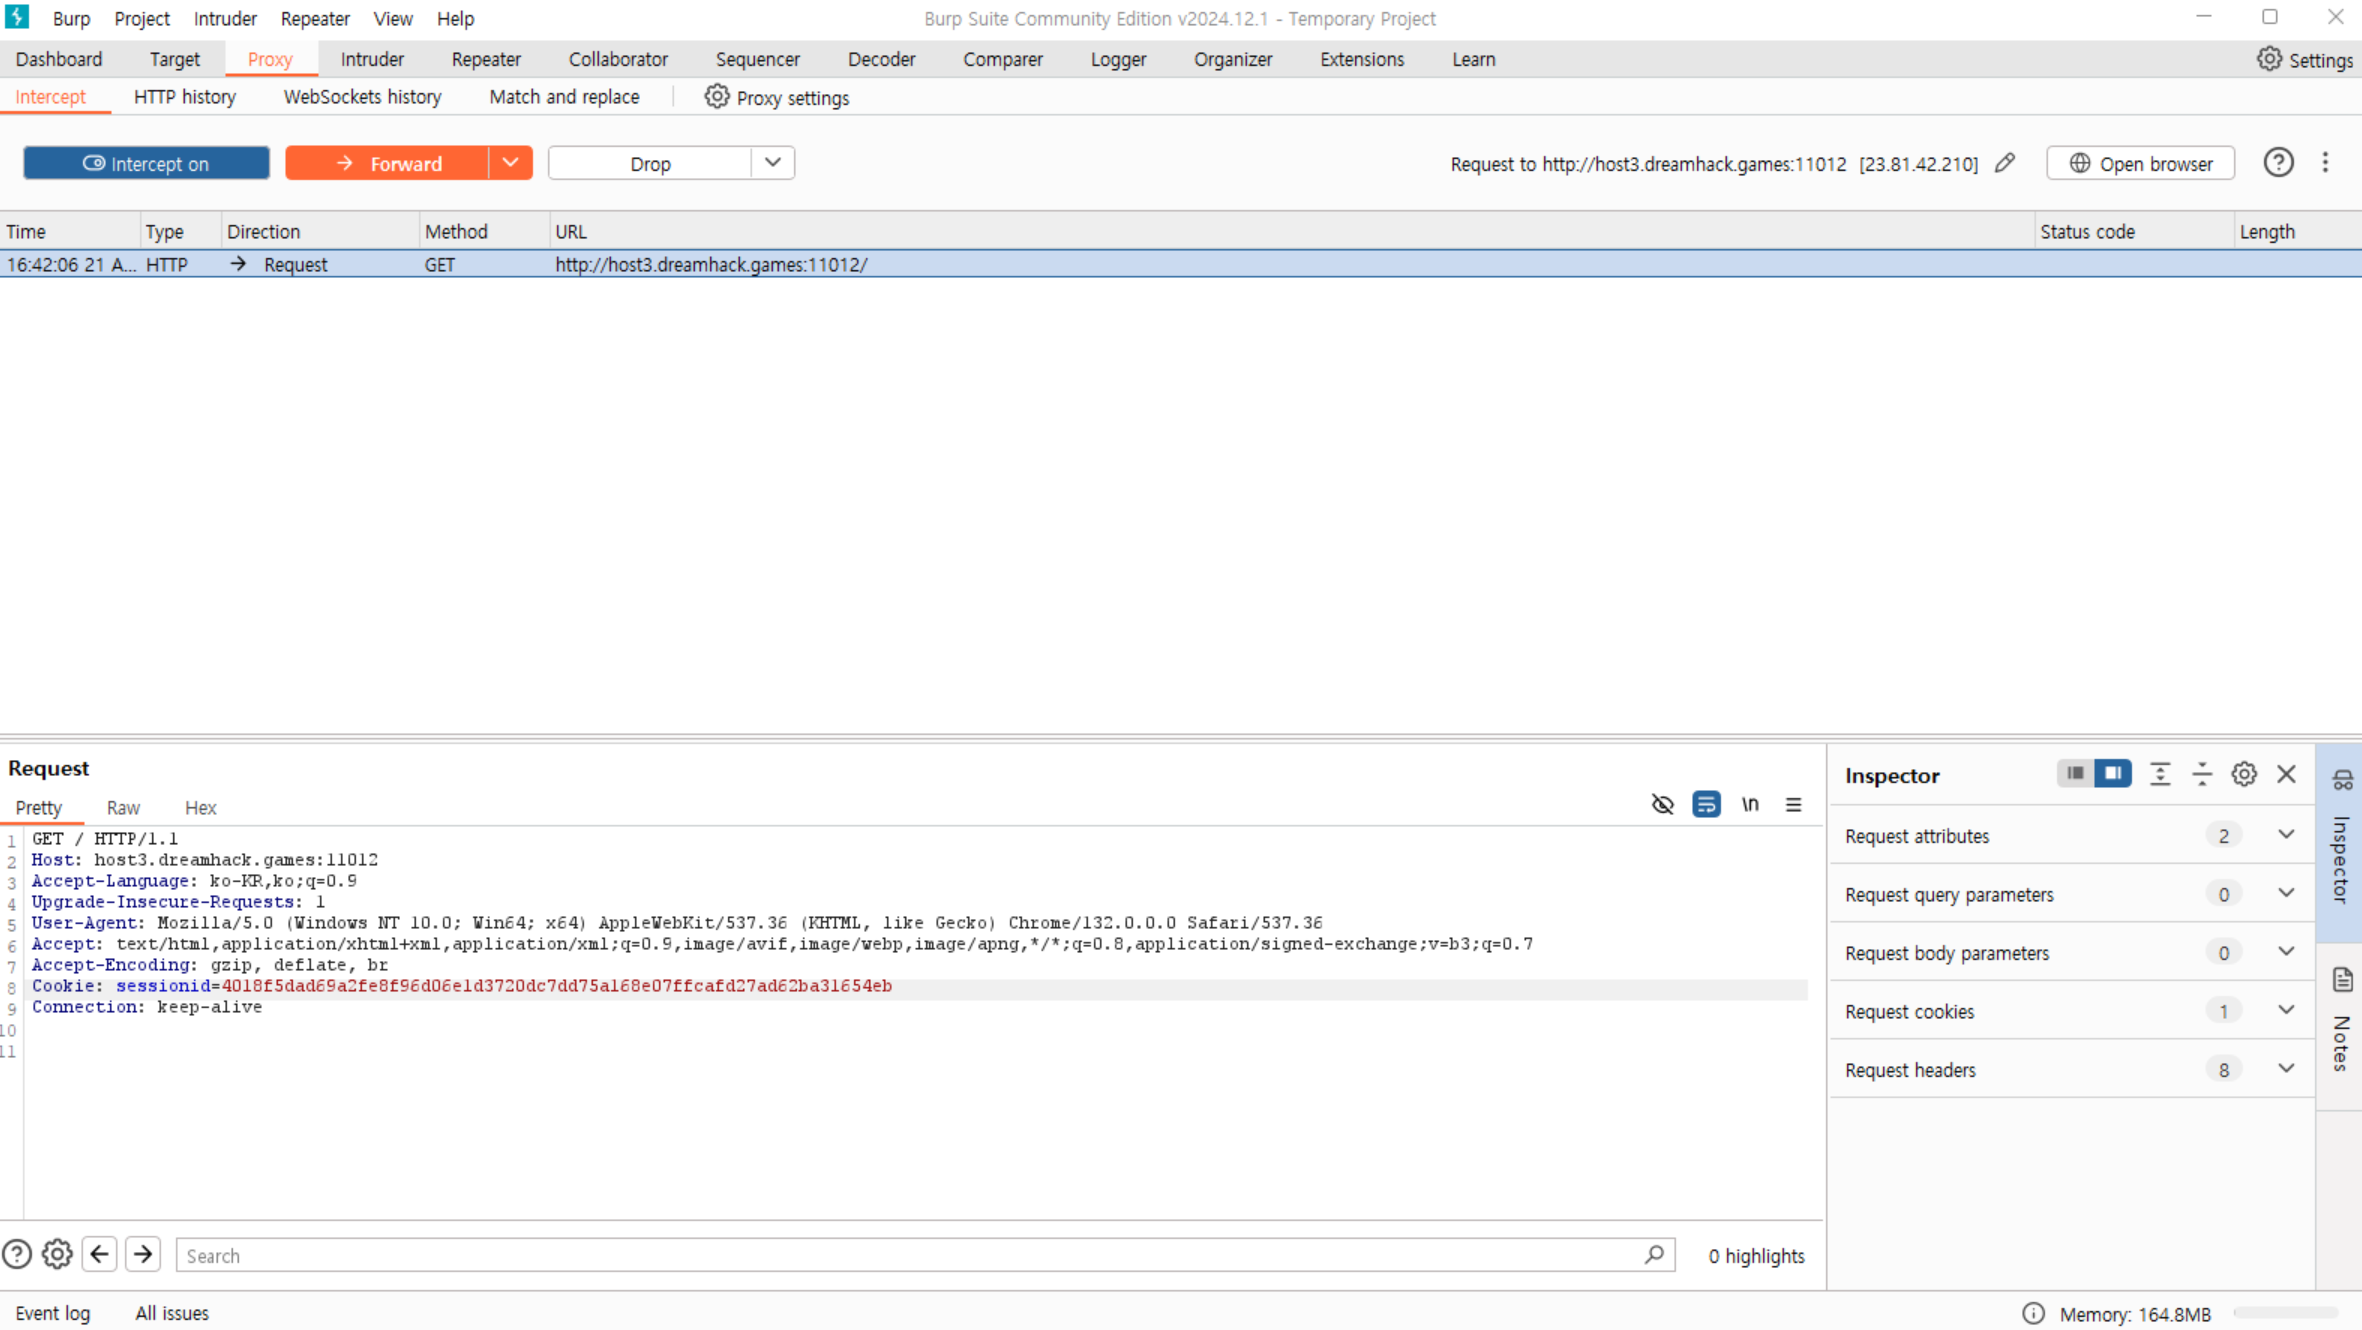Open the Inspector settings gear
This screenshot has height=1330, width=2362.
2243,774
